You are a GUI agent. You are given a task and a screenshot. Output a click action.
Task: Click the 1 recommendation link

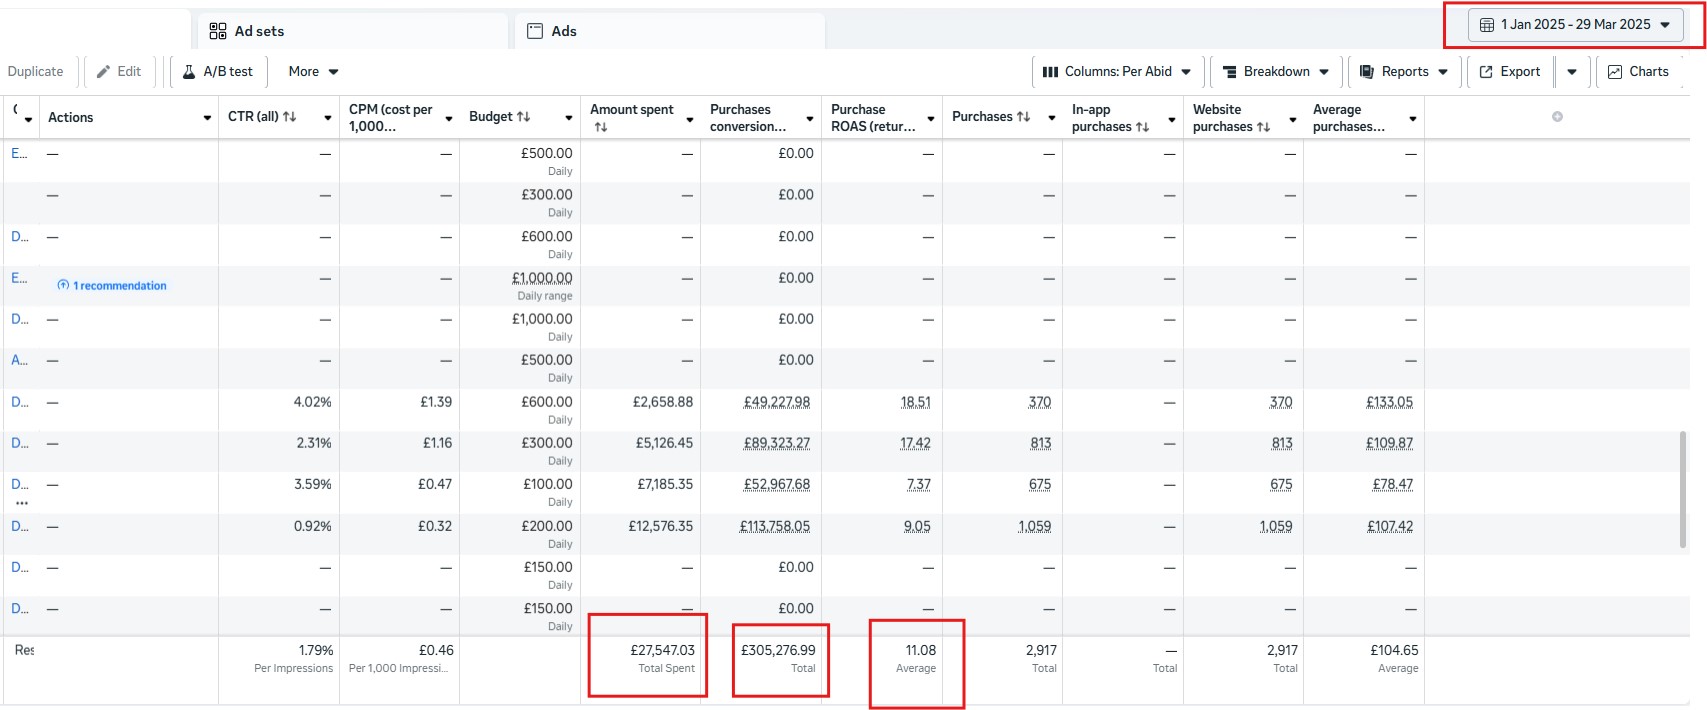coord(119,286)
